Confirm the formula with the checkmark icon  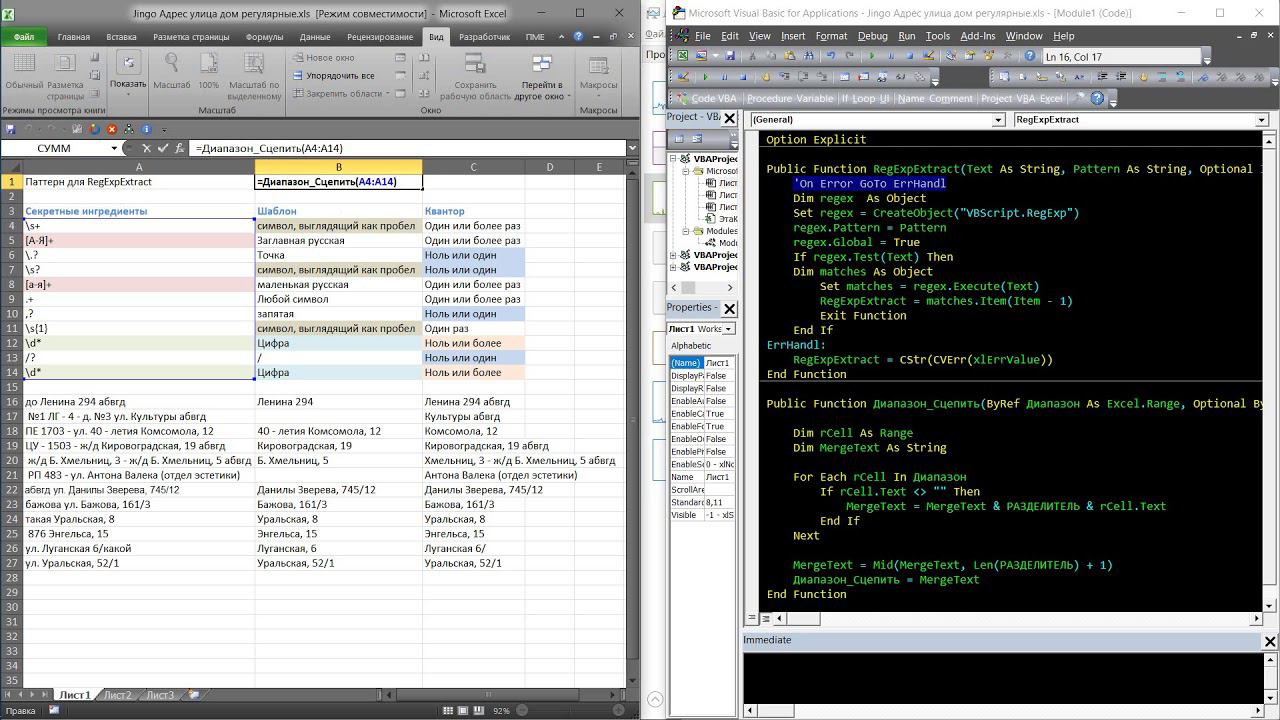[163, 148]
